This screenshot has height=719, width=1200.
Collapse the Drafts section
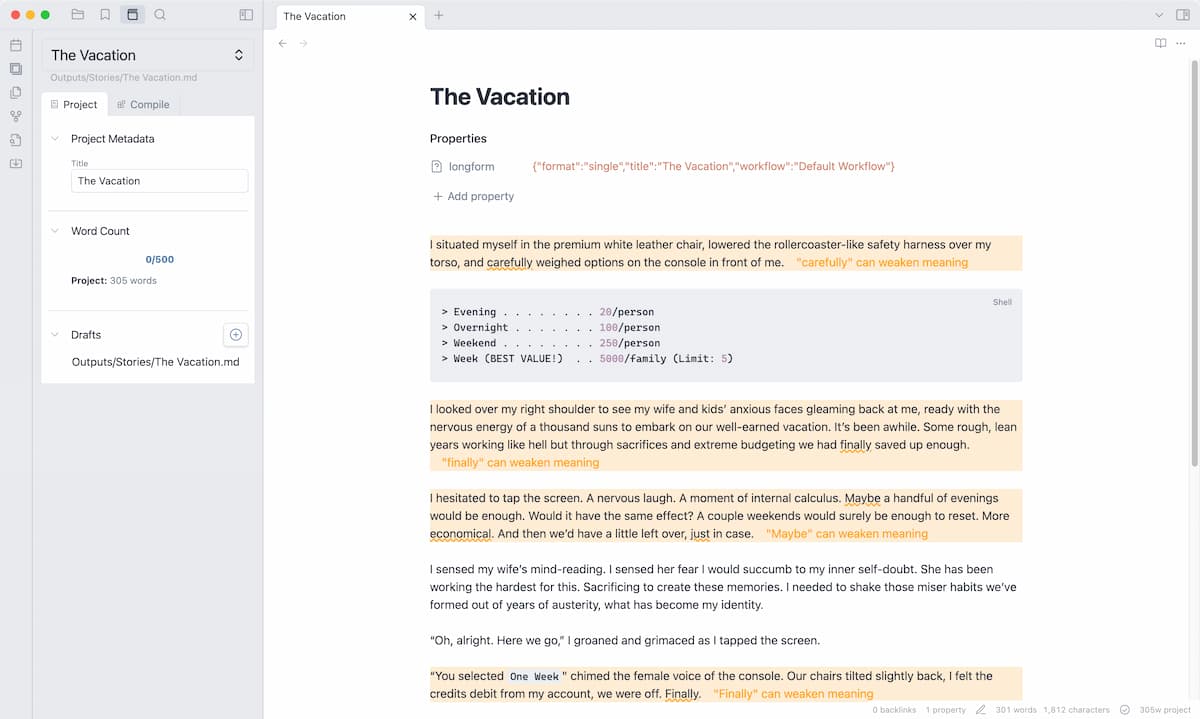[x=55, y=335]
